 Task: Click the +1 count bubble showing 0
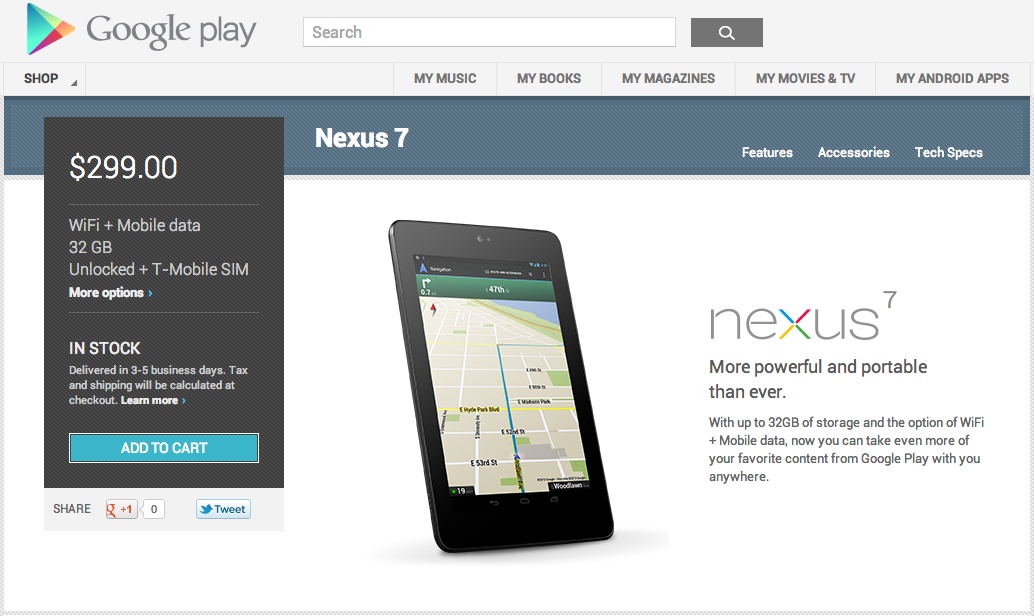pos(153,509)
